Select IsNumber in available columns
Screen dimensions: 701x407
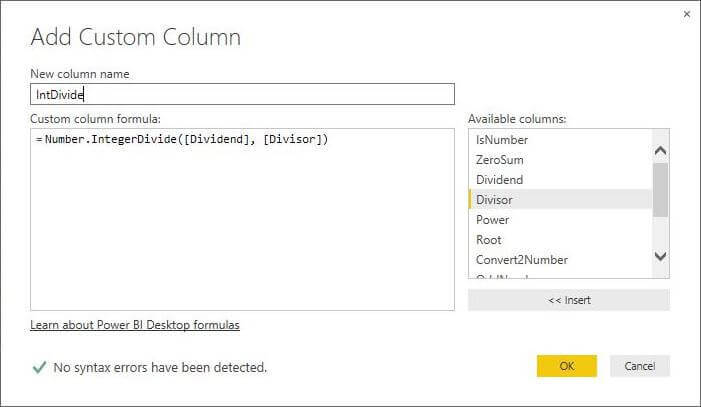tap(502, 140)
